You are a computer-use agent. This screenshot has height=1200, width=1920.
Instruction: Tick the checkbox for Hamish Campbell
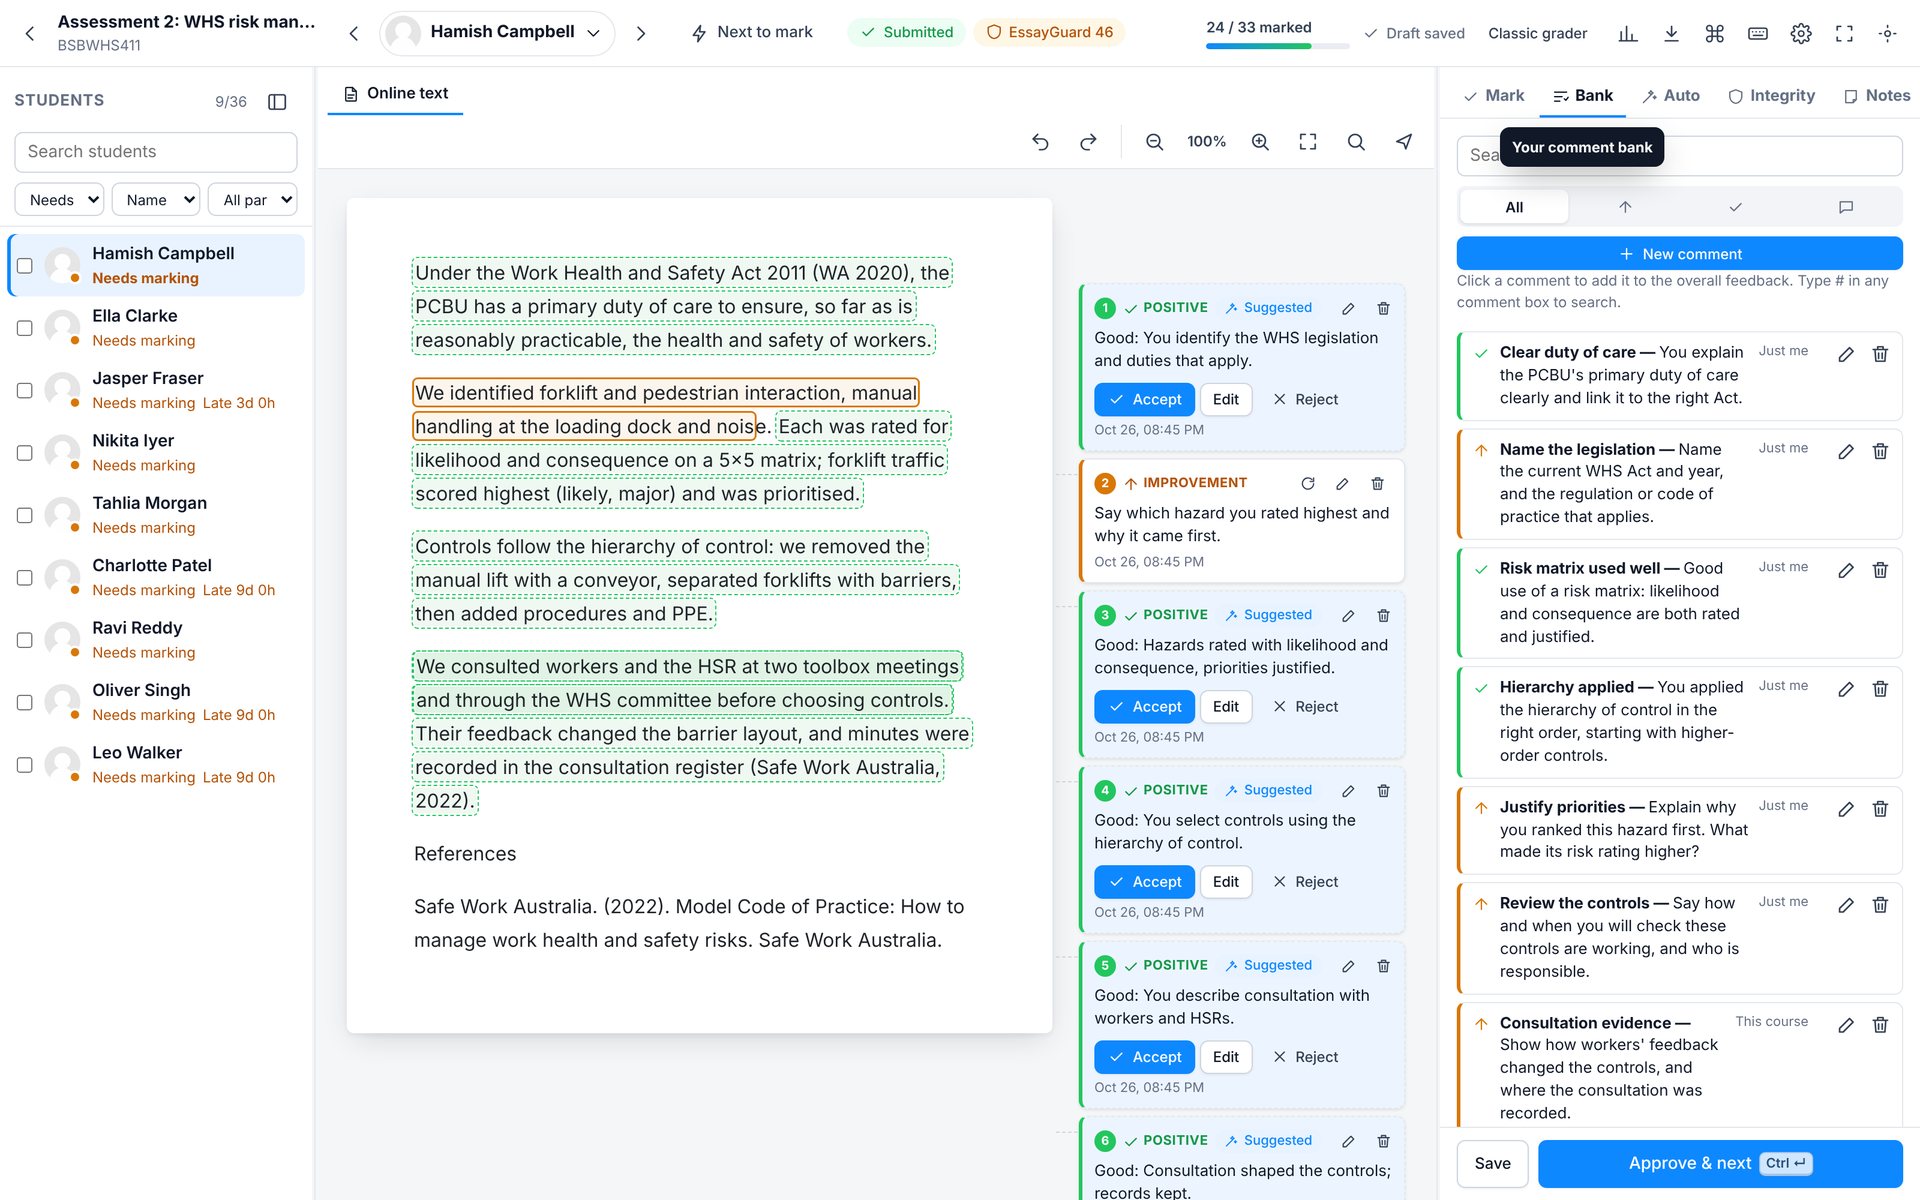click(x=25, y=266)
